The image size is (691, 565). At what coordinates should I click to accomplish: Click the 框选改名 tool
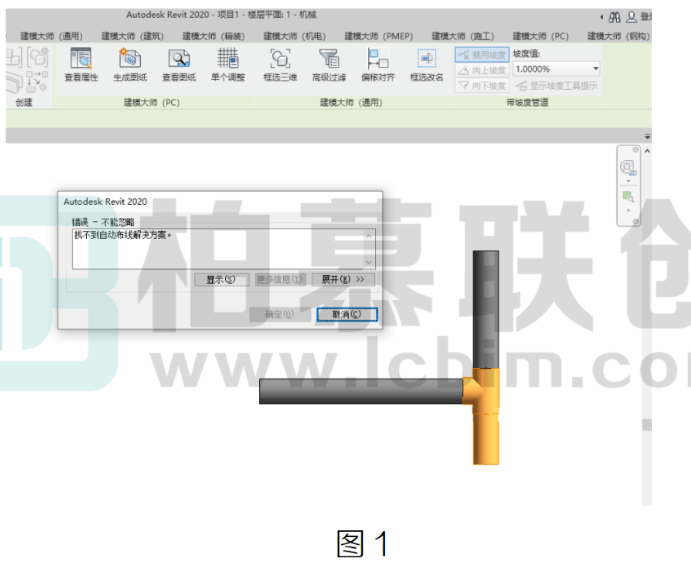(427, 65)
